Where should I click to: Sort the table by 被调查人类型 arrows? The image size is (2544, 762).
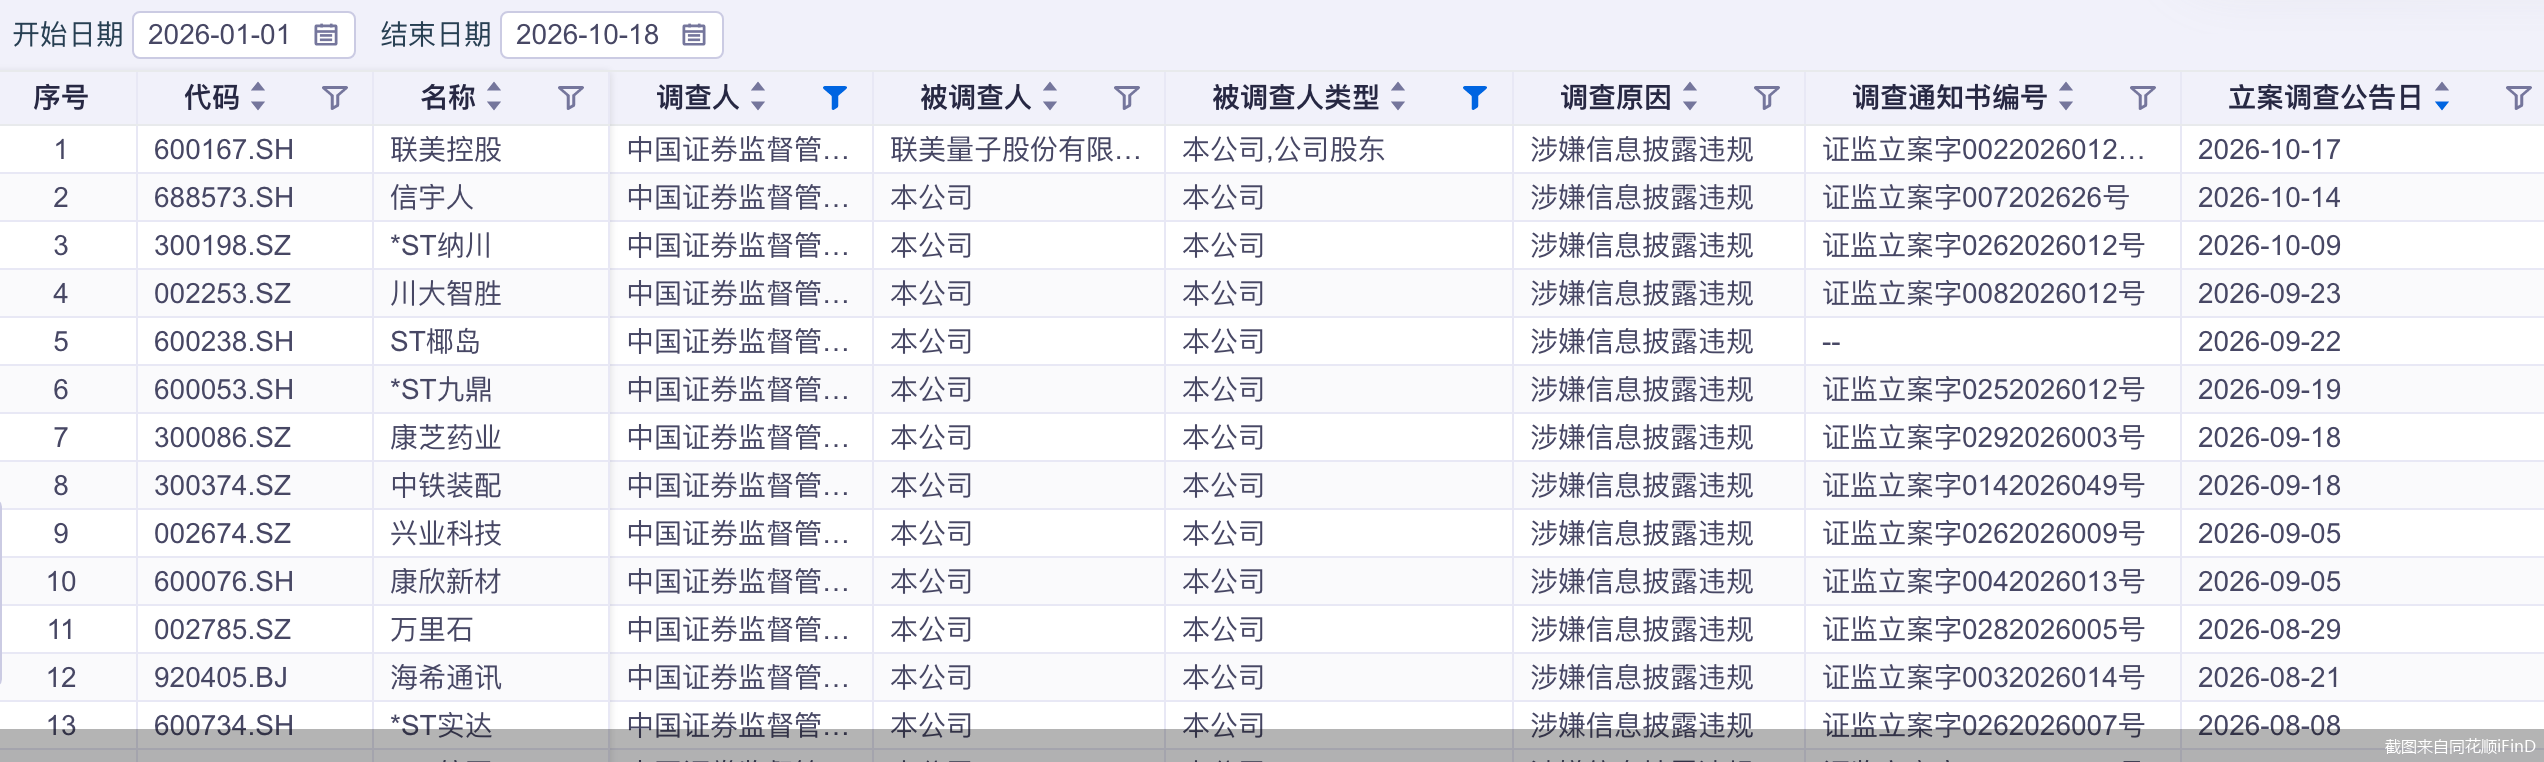1398,96
